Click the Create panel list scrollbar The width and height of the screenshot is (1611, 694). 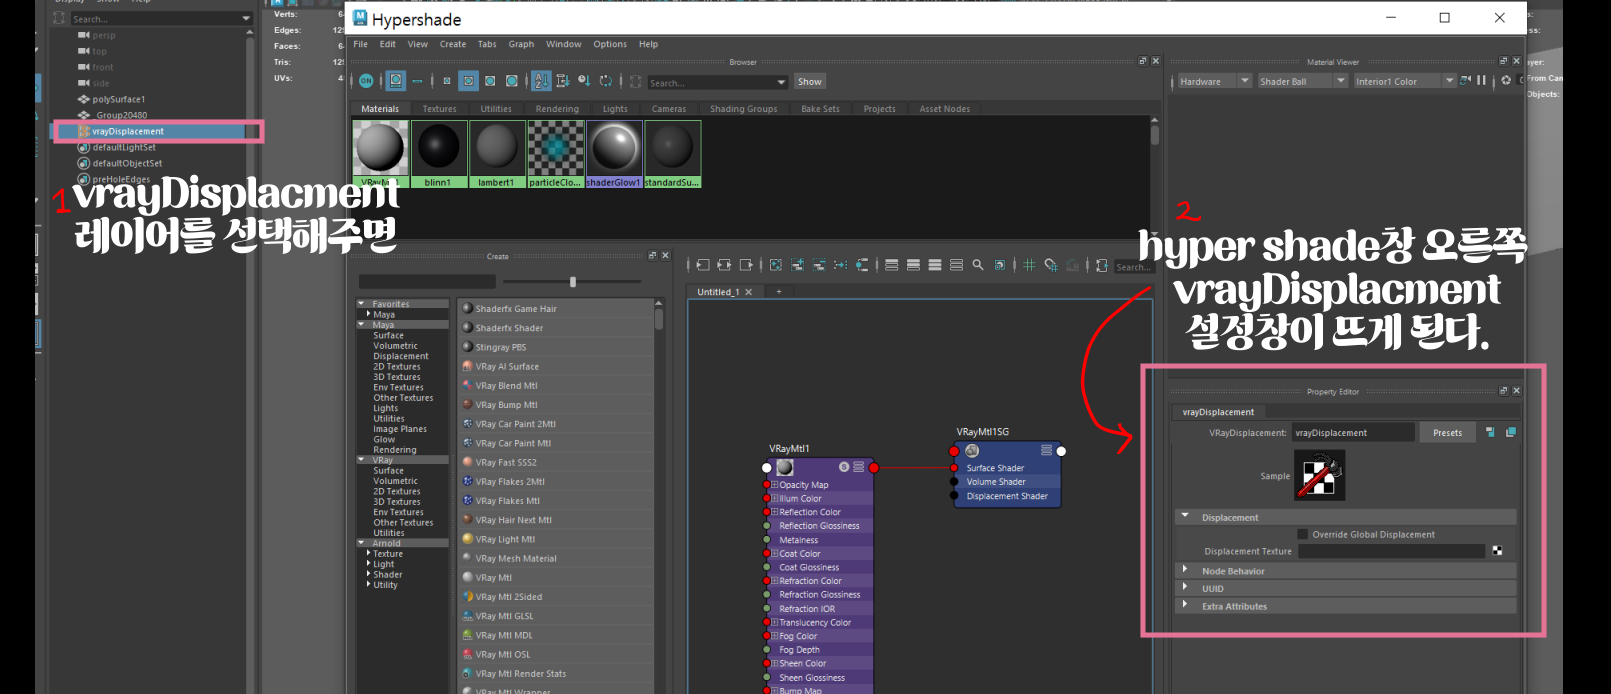click(x=659, y=319)
